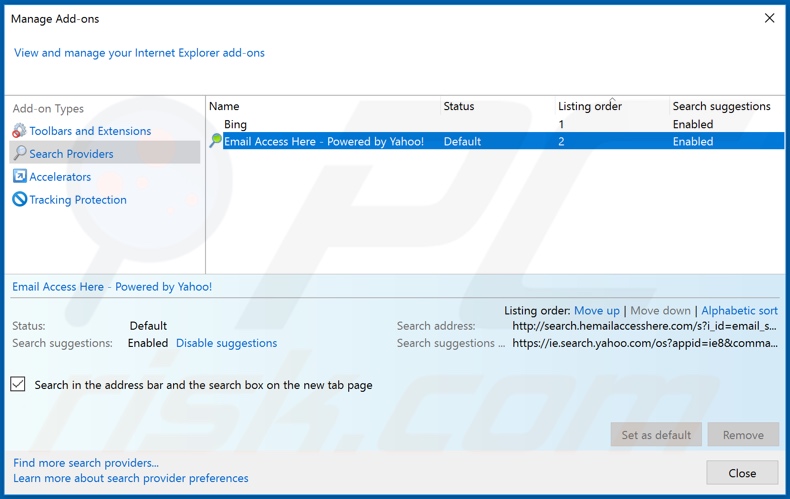Open Find more search providers link

[86, 463]
